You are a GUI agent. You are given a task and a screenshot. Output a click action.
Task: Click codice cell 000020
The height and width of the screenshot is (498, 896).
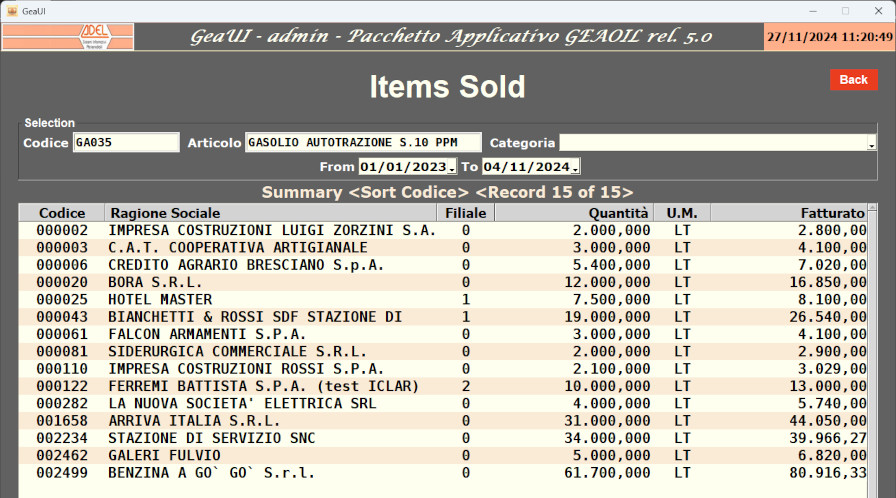tap(62, 282)
